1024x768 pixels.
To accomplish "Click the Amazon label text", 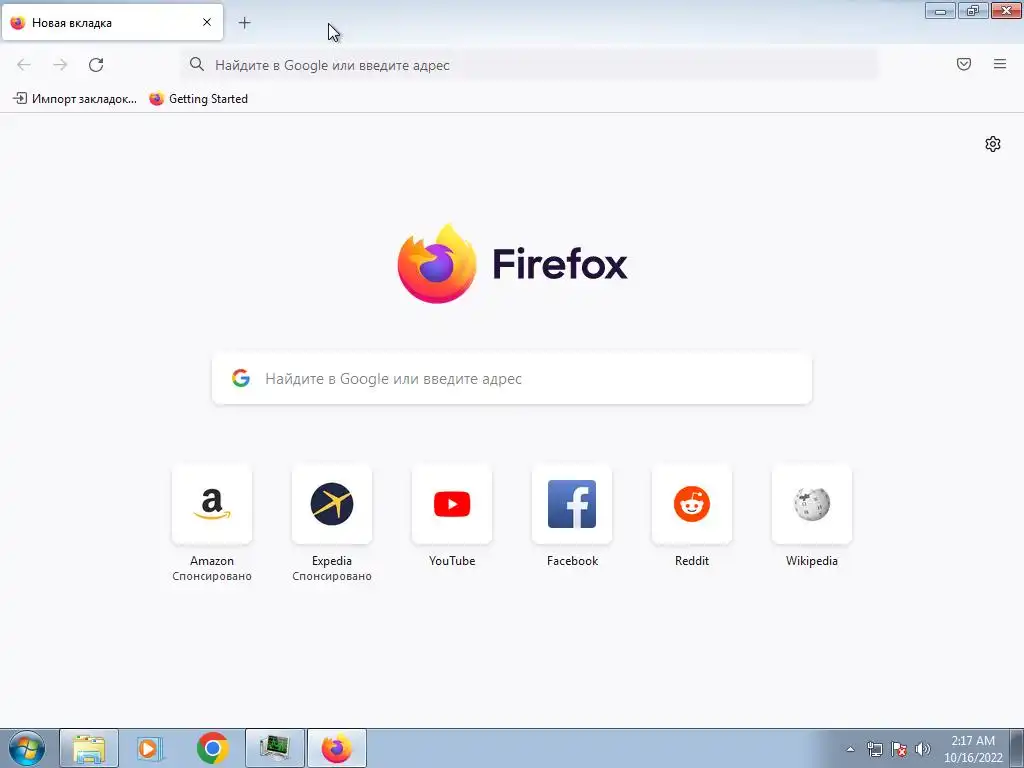I will (x=212, y=561).
